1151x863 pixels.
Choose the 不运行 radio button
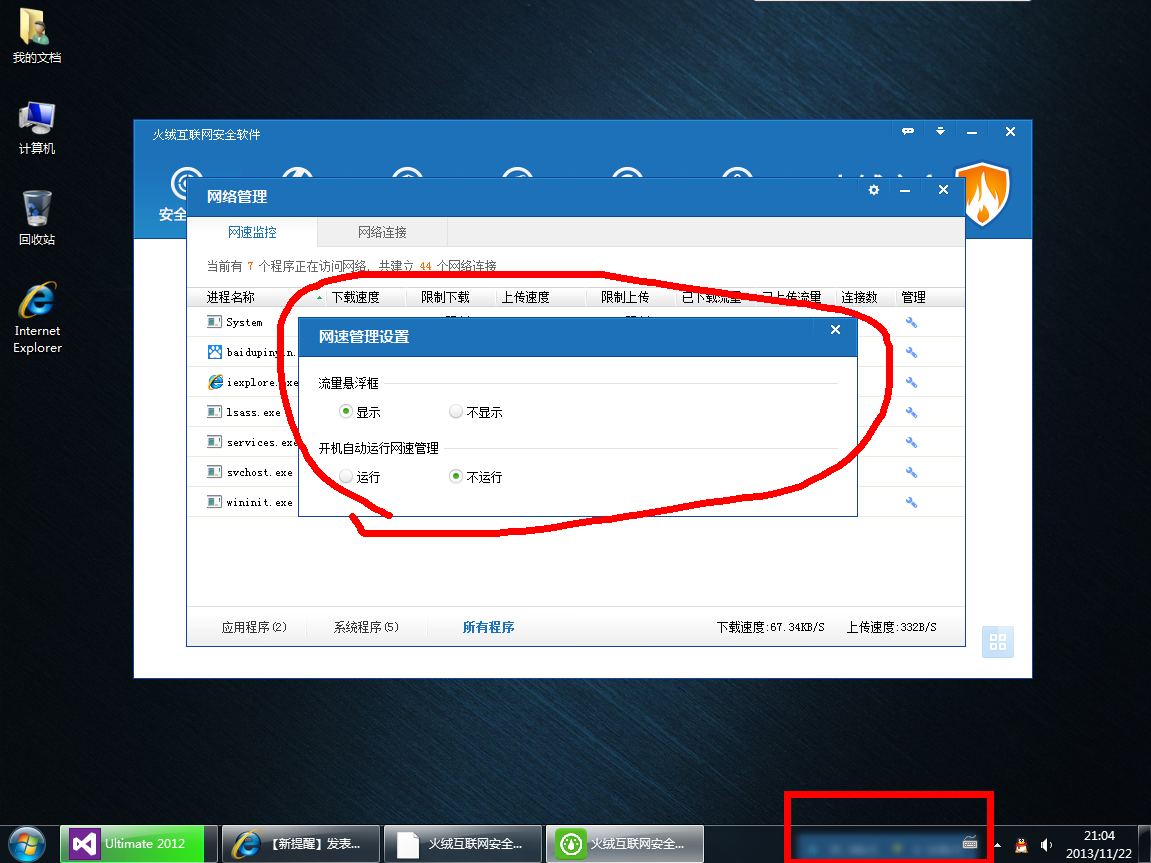click(456, 477)
